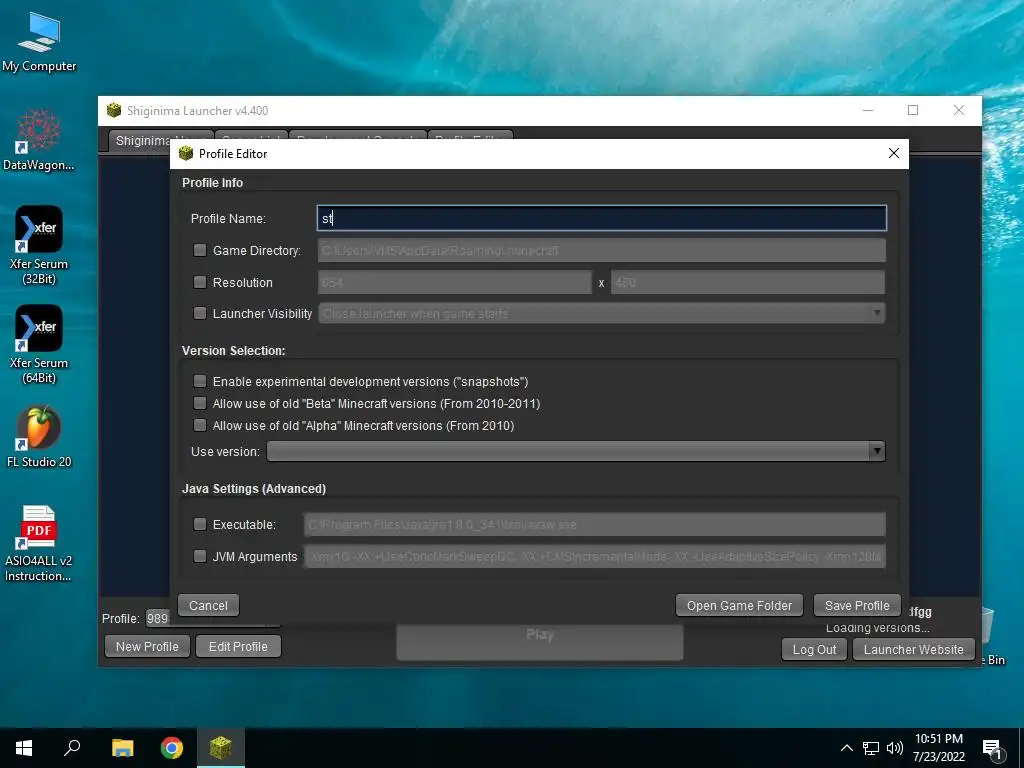1024x768 pixels.
Task: Minimize the Shiginima Launcher window
Action: pyautogui.click(x=868, y=110)
